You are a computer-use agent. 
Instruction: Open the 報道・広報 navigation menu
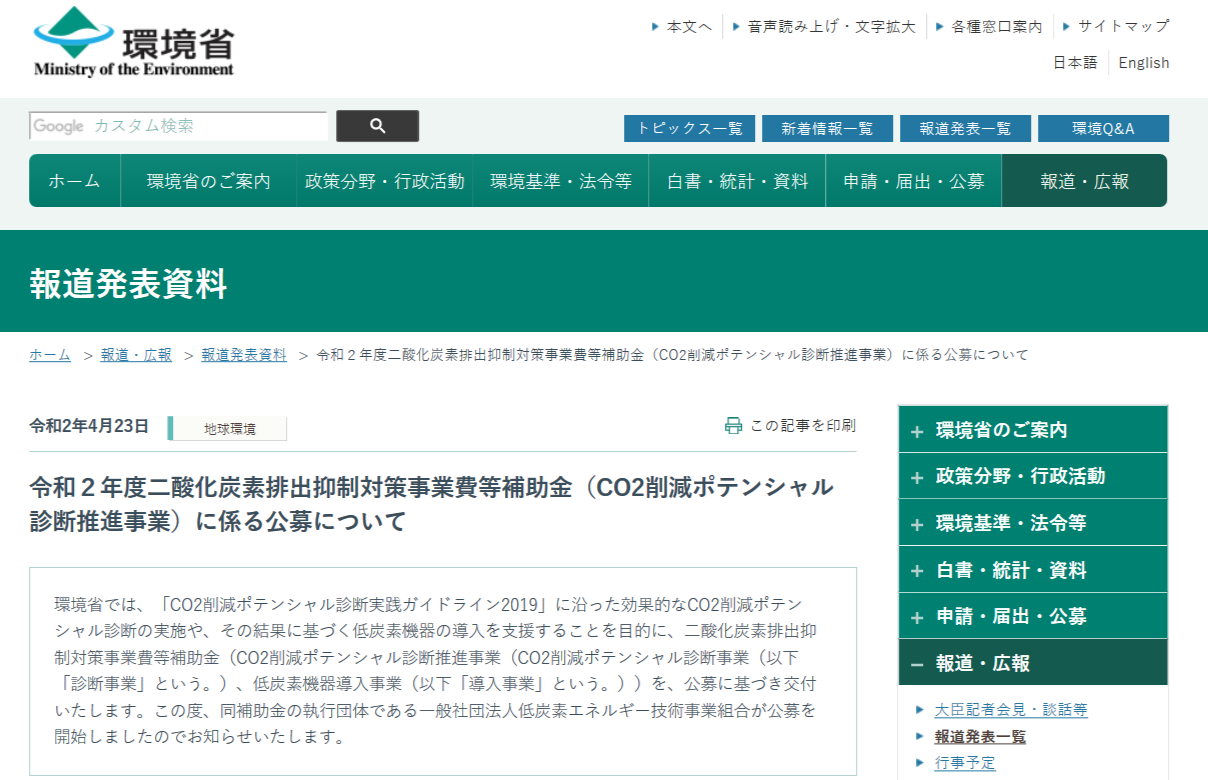1084,180
